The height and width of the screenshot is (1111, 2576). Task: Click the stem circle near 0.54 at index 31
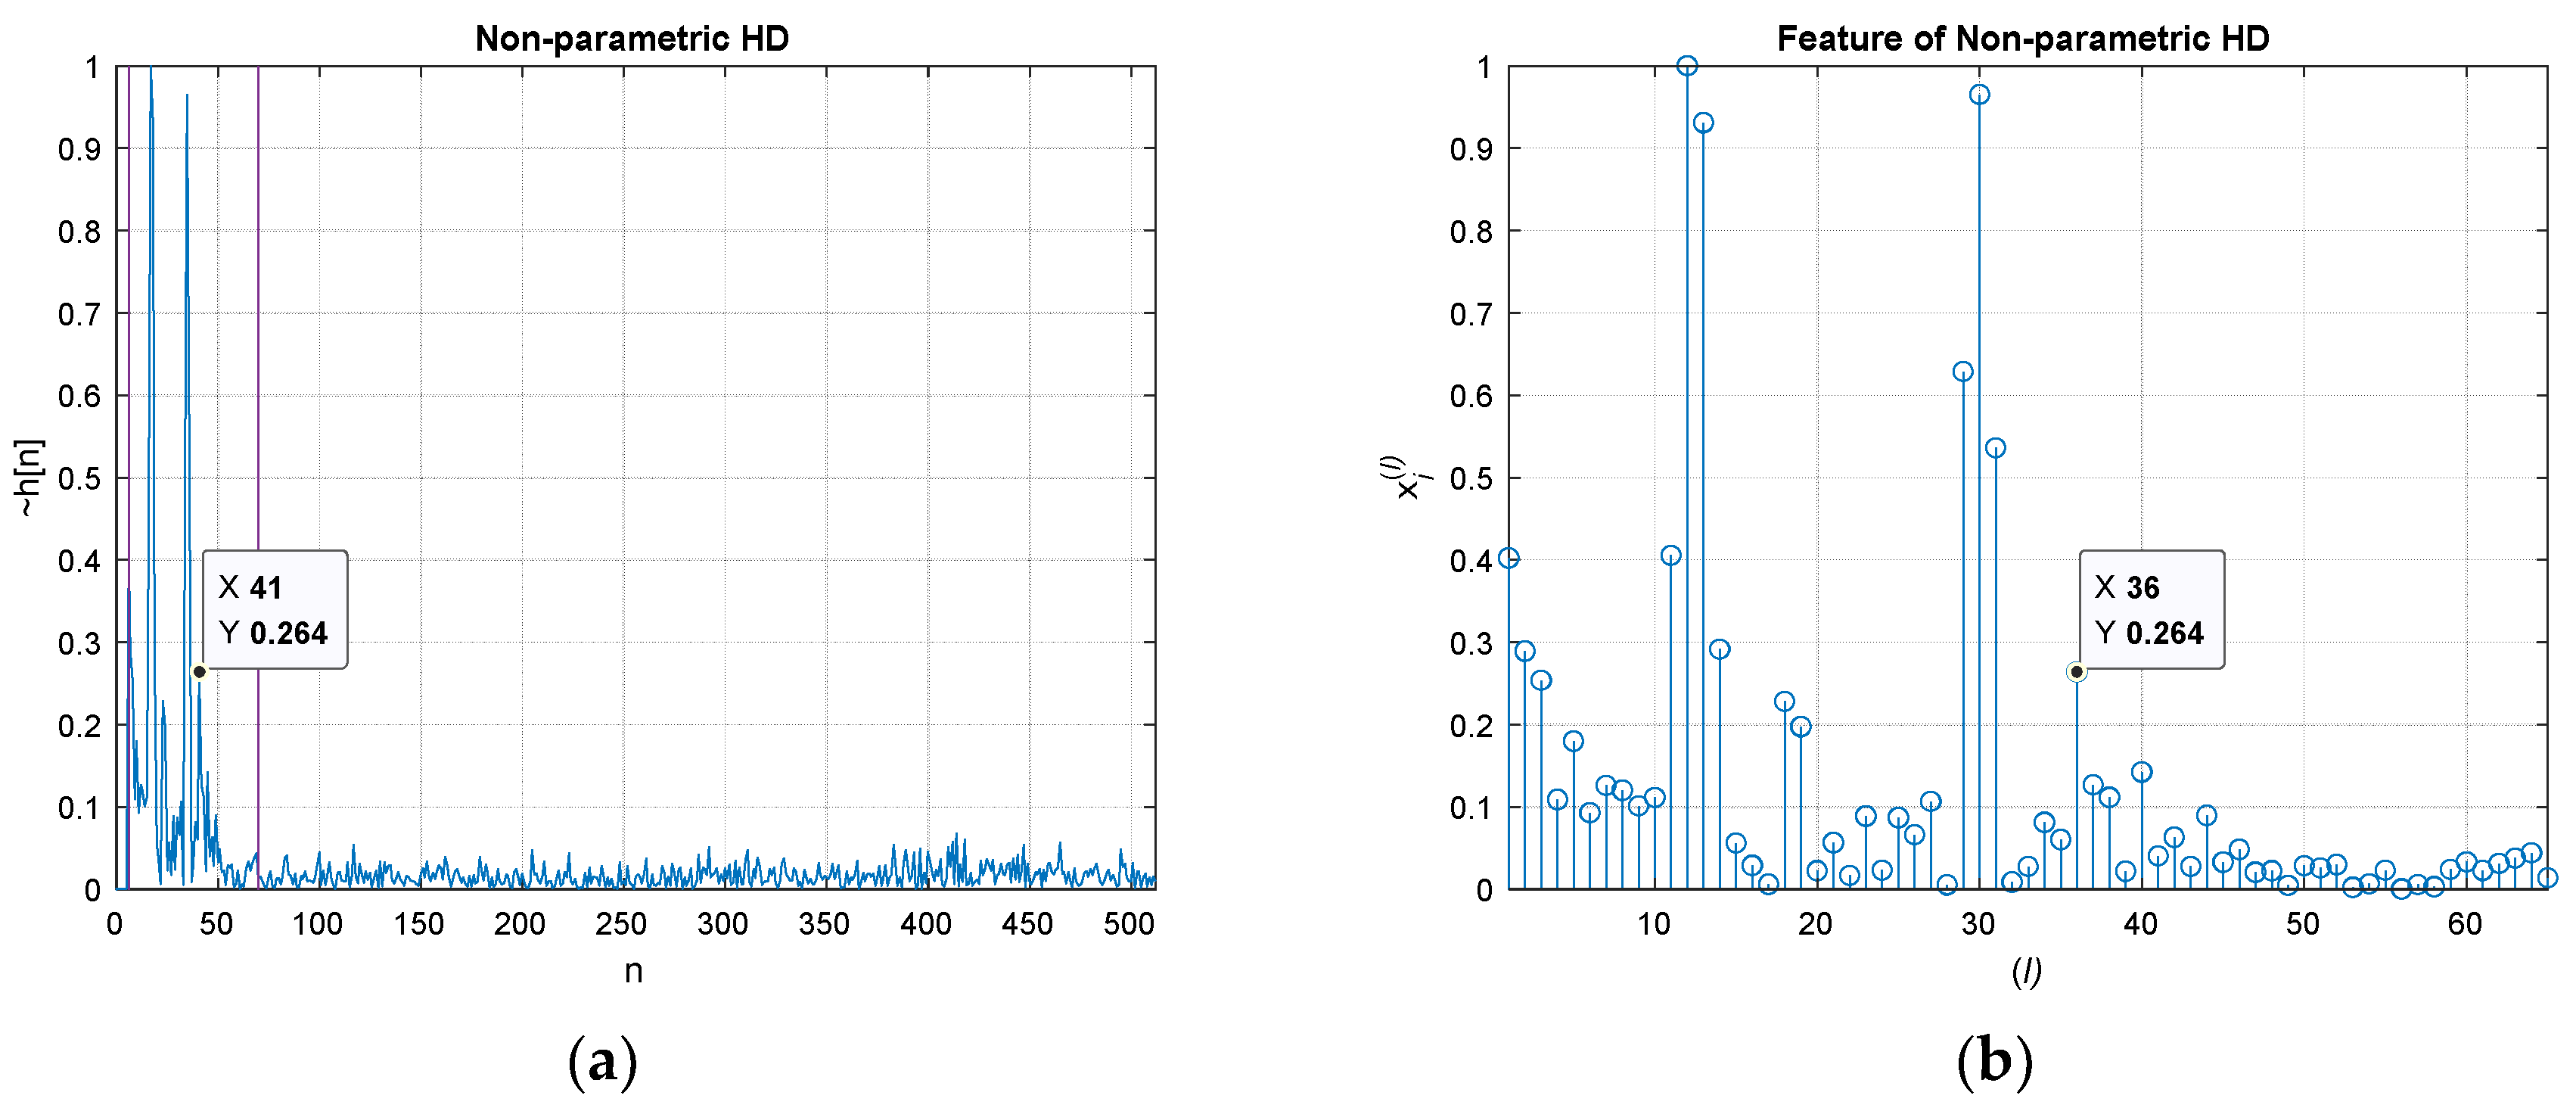[x=1995, y=448]
